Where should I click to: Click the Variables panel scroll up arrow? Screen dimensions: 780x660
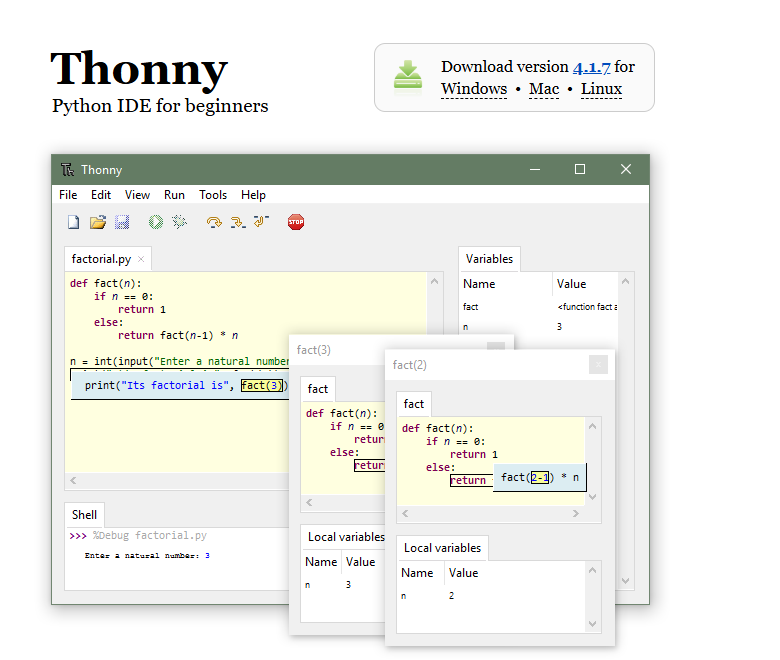(x=626, y=282)
